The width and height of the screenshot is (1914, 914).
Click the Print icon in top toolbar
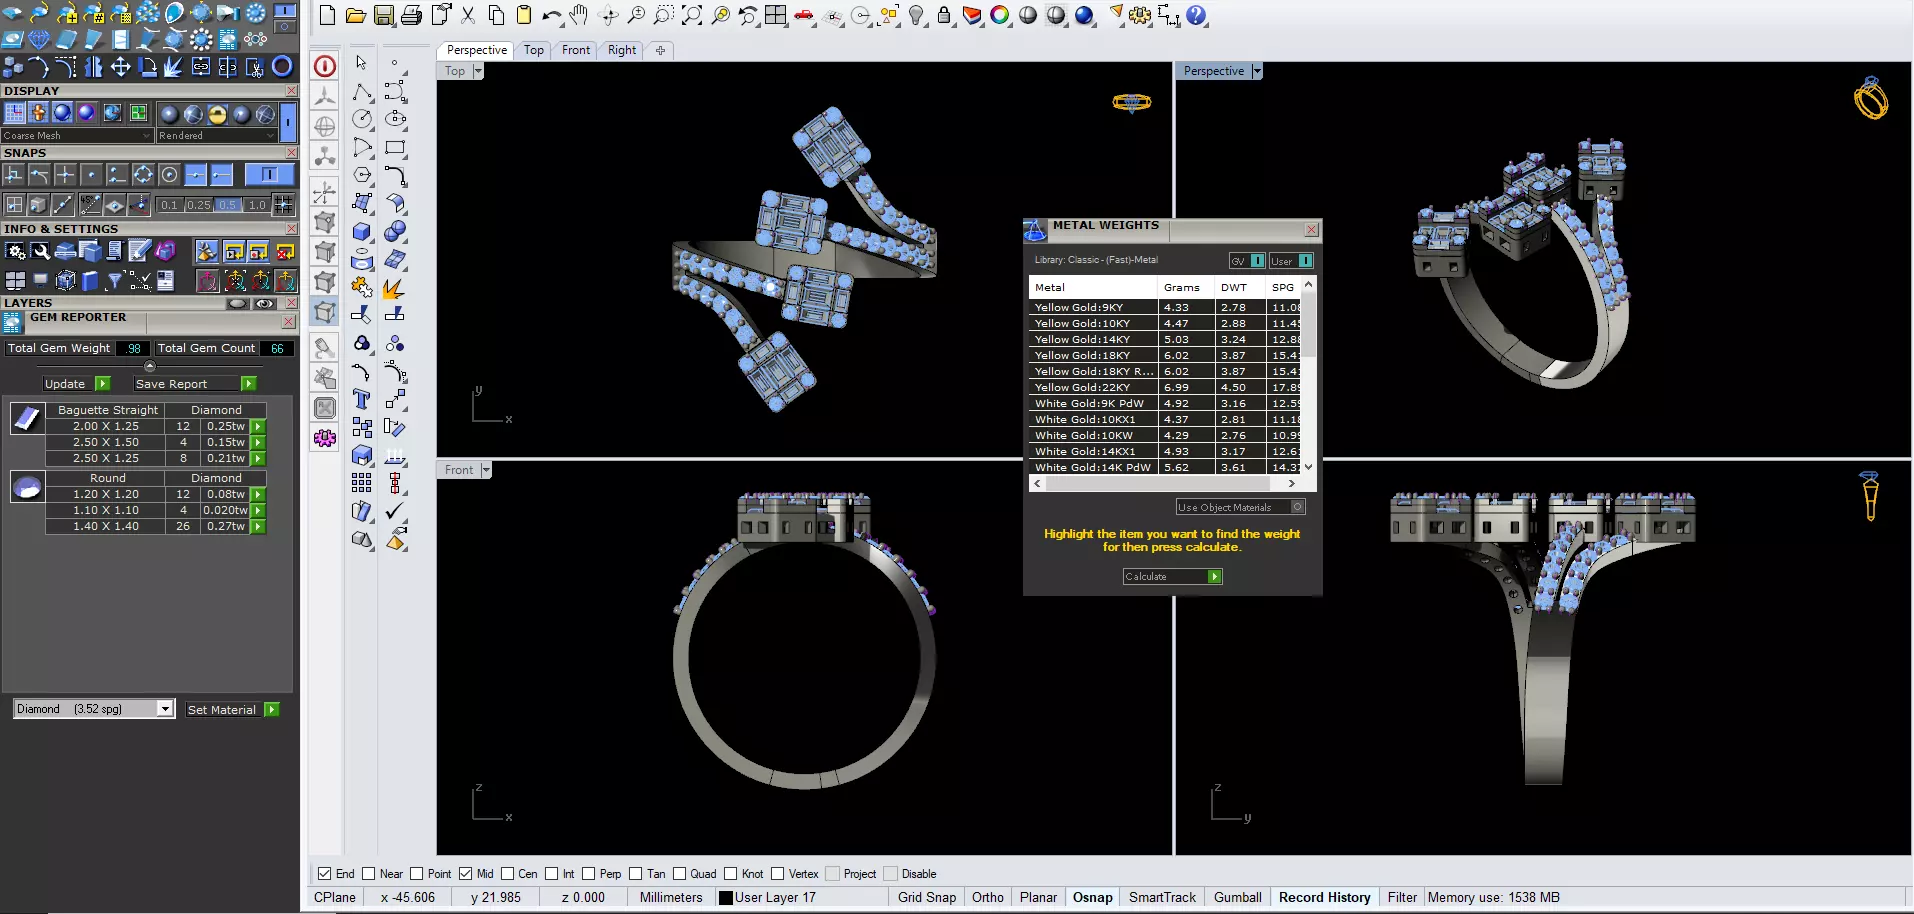(x=411, y=15)
